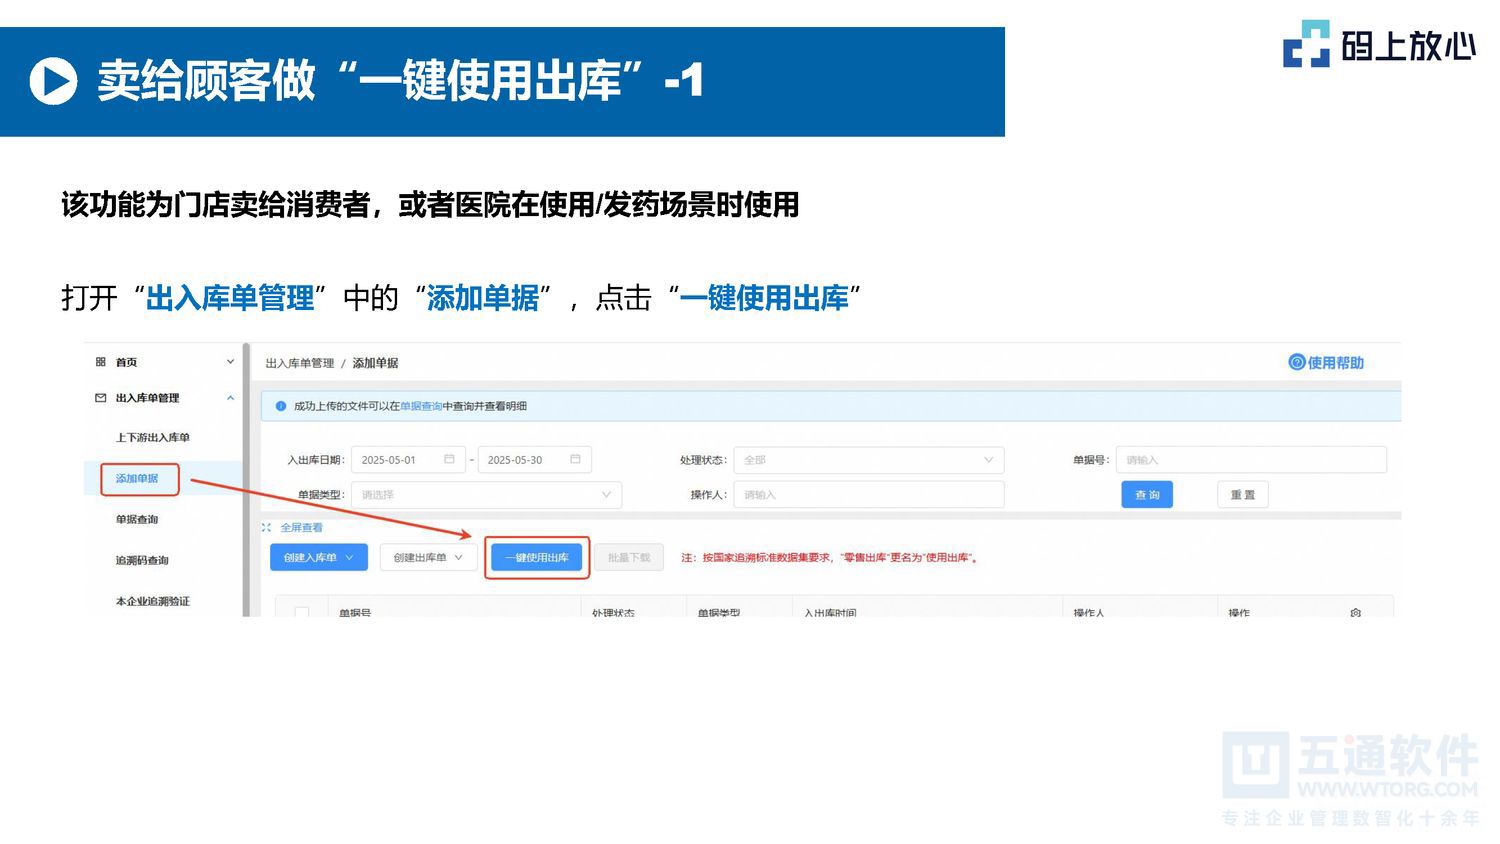Open 本企业追溯验证 from the sidebar
The image size is (1500, 844).
click(x=152, y=601)
